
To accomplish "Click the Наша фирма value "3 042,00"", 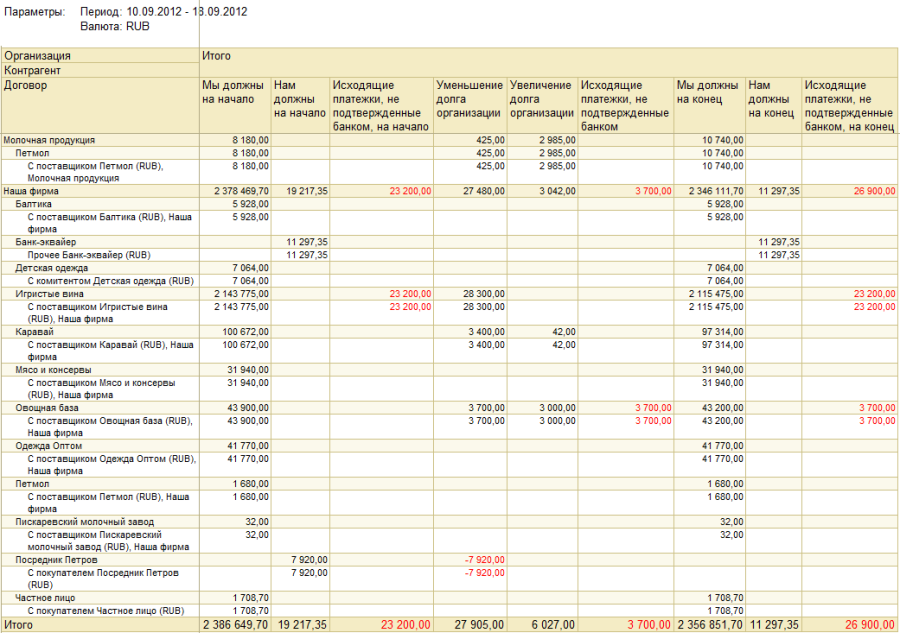I will [557, 191].
